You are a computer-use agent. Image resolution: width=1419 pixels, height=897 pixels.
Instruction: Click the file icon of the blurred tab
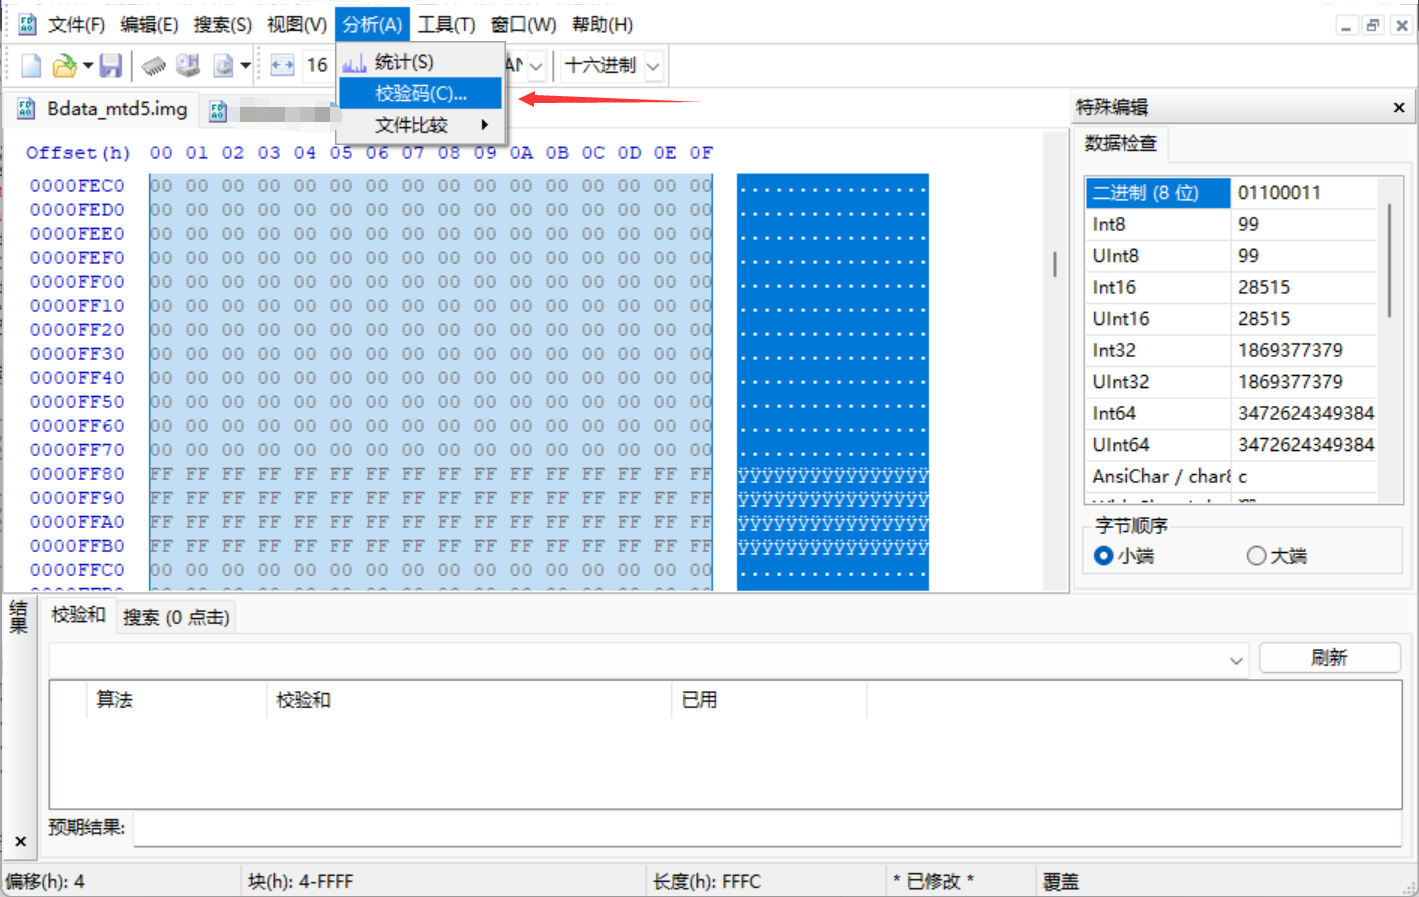point(218,112)
